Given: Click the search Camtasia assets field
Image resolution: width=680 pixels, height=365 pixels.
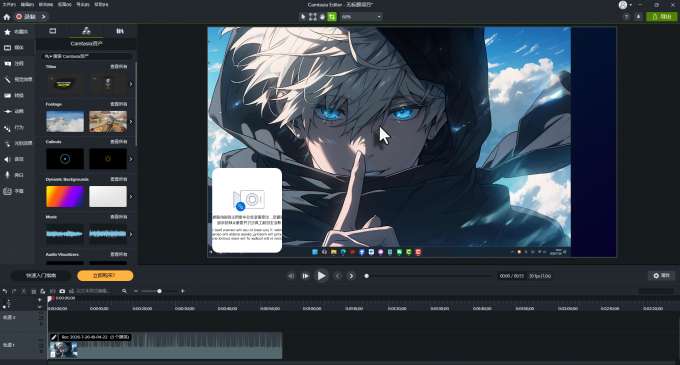Looking at the screenshot, I should pos(87,56).
